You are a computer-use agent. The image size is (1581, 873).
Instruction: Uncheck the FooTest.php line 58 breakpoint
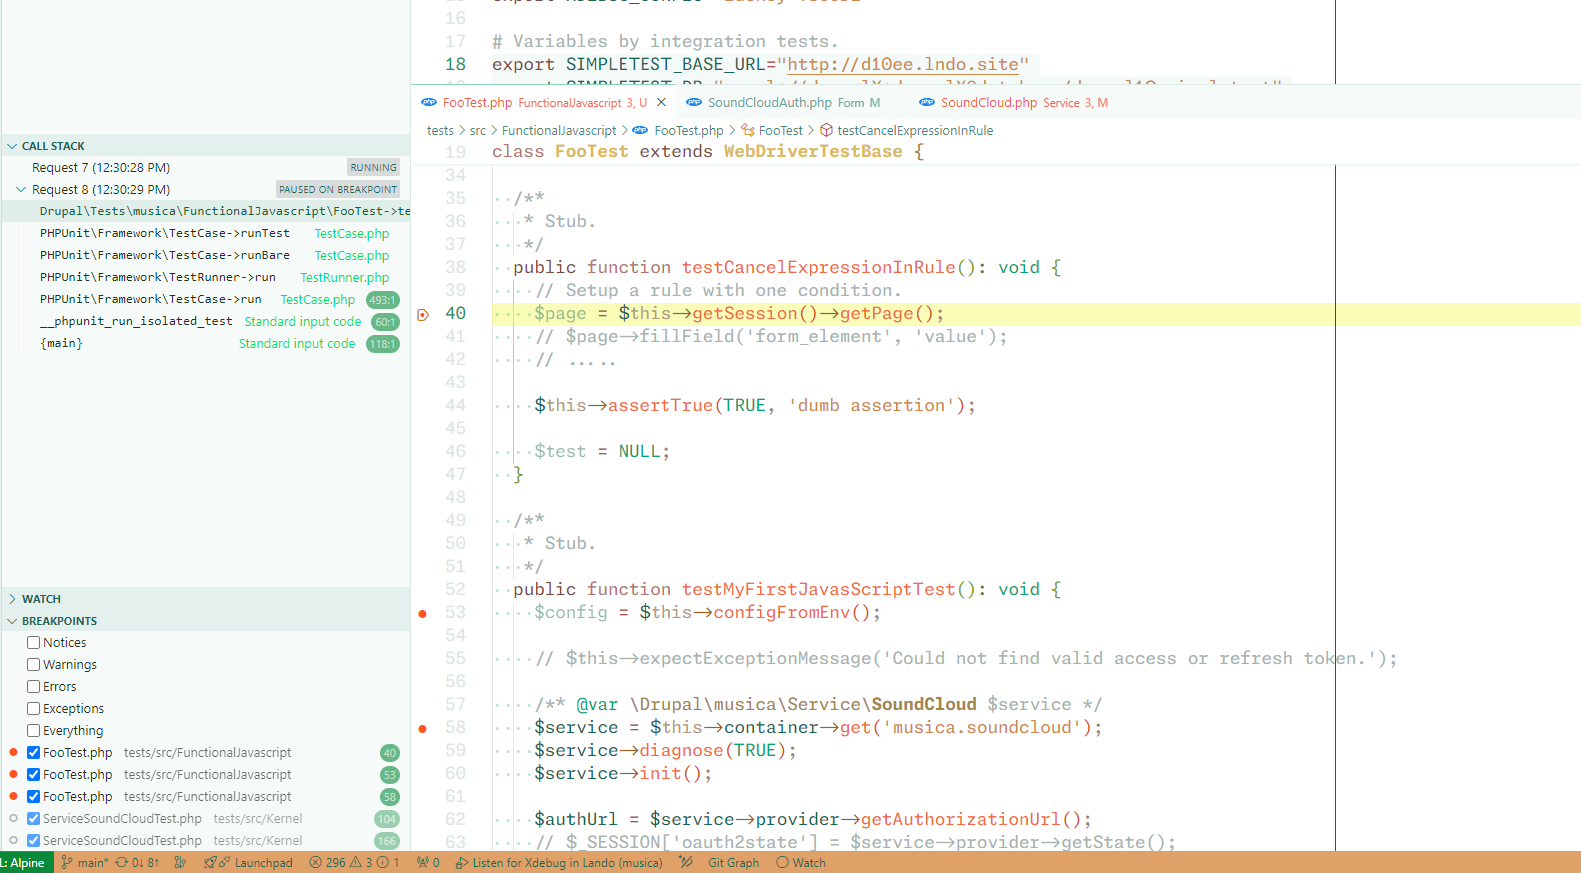(34, 797)
